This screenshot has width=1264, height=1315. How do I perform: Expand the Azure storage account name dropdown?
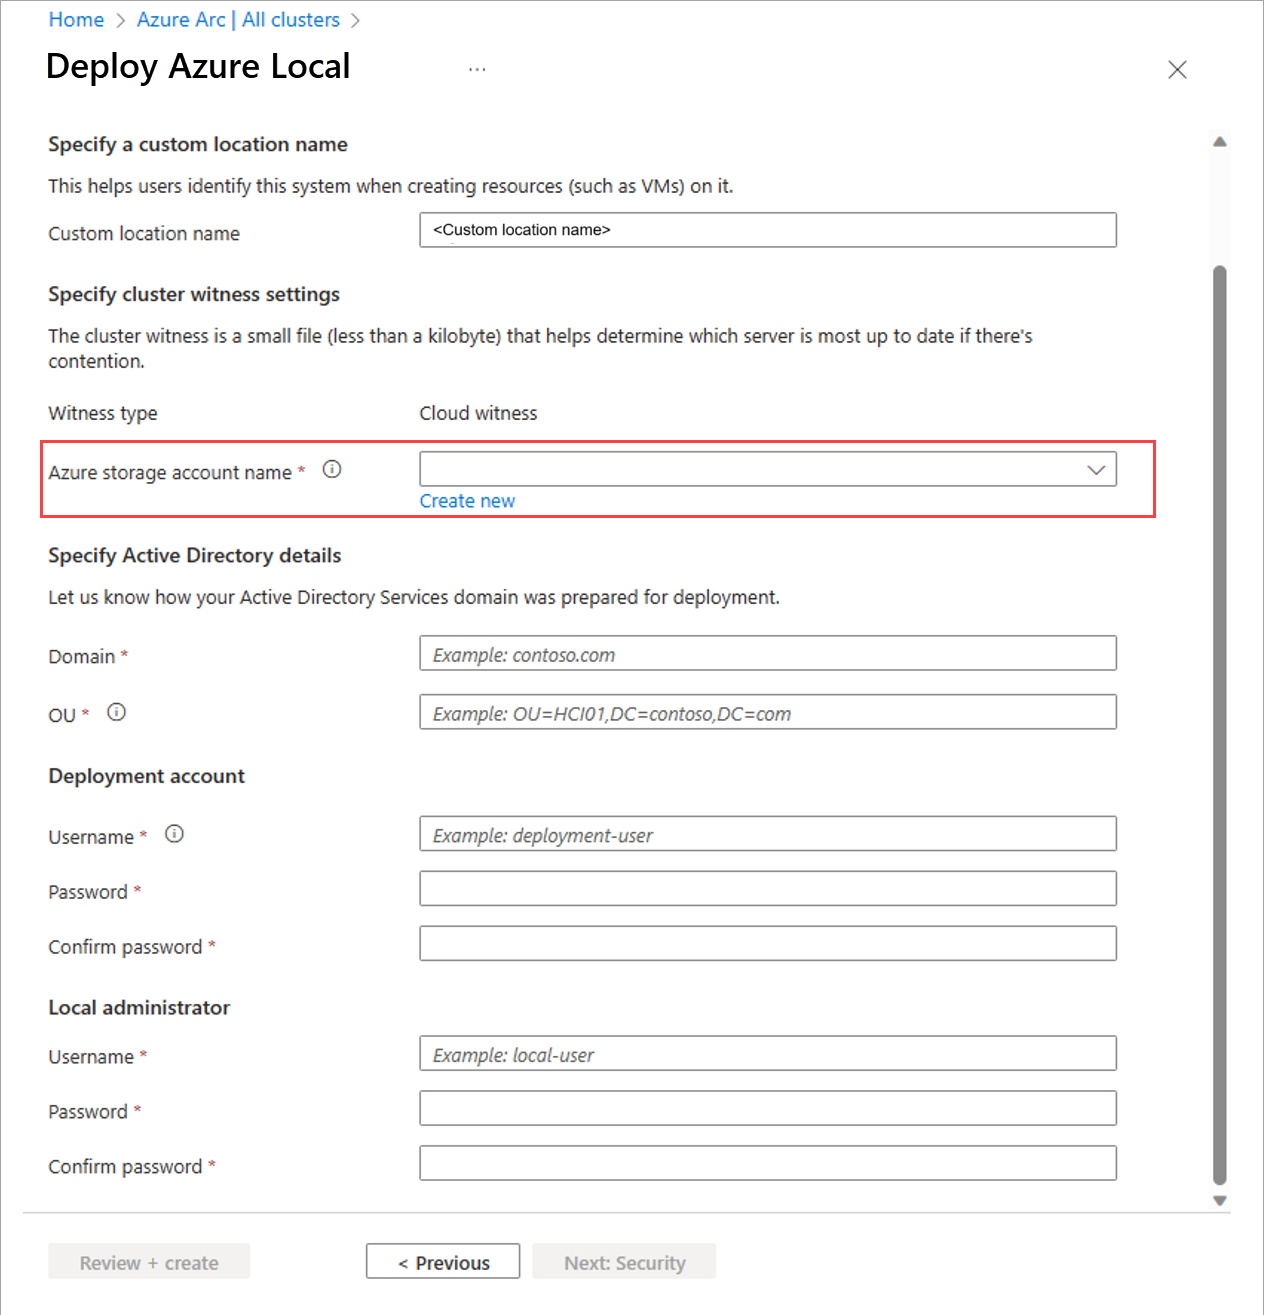tap(767, 469)
